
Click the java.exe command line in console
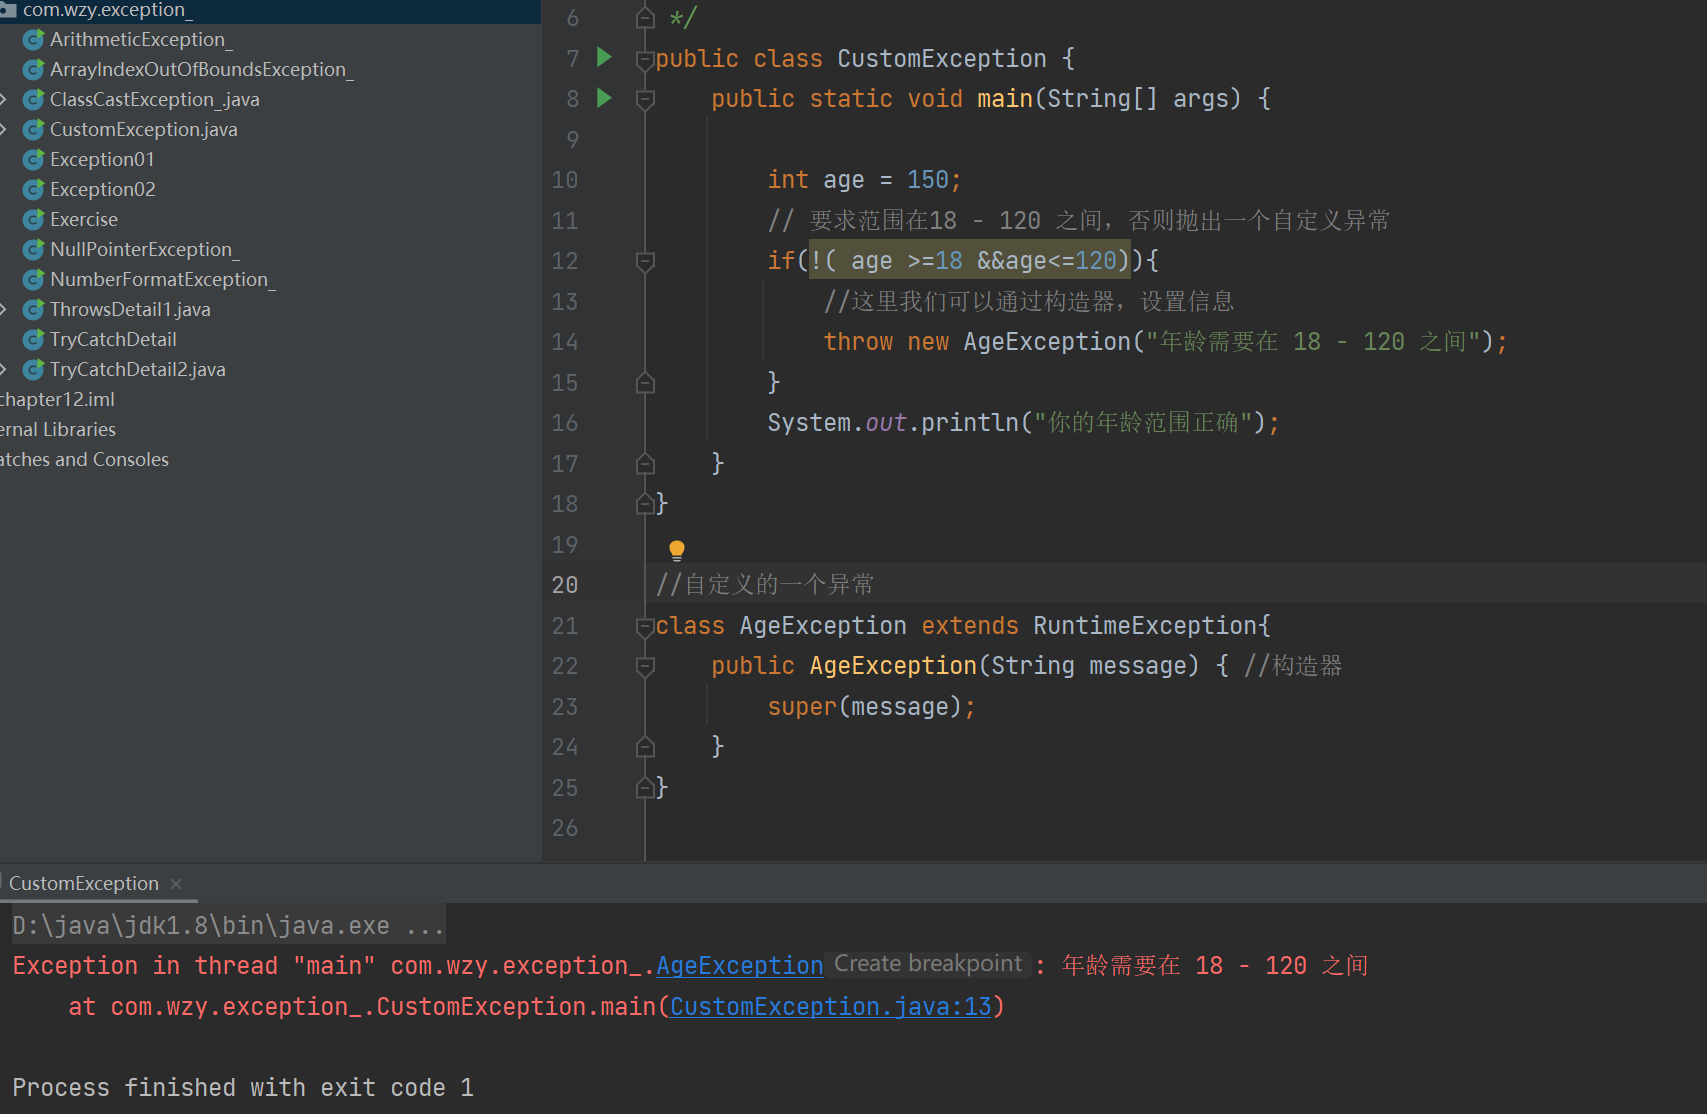click(x=228, y=926)
